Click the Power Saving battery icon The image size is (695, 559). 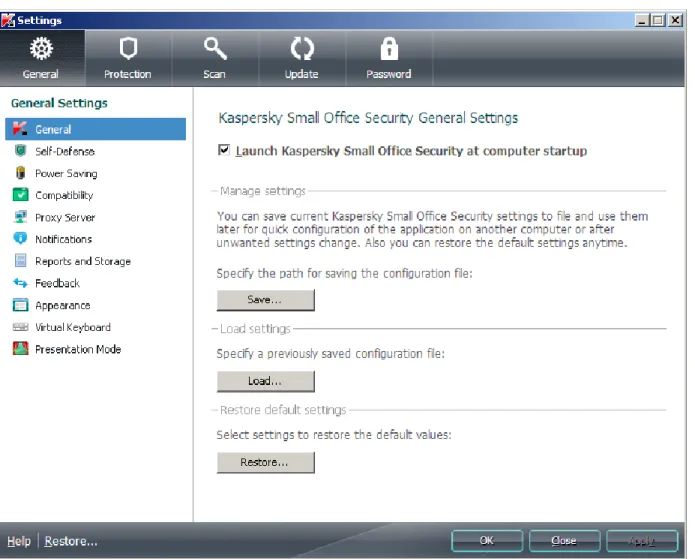(20, 172)
